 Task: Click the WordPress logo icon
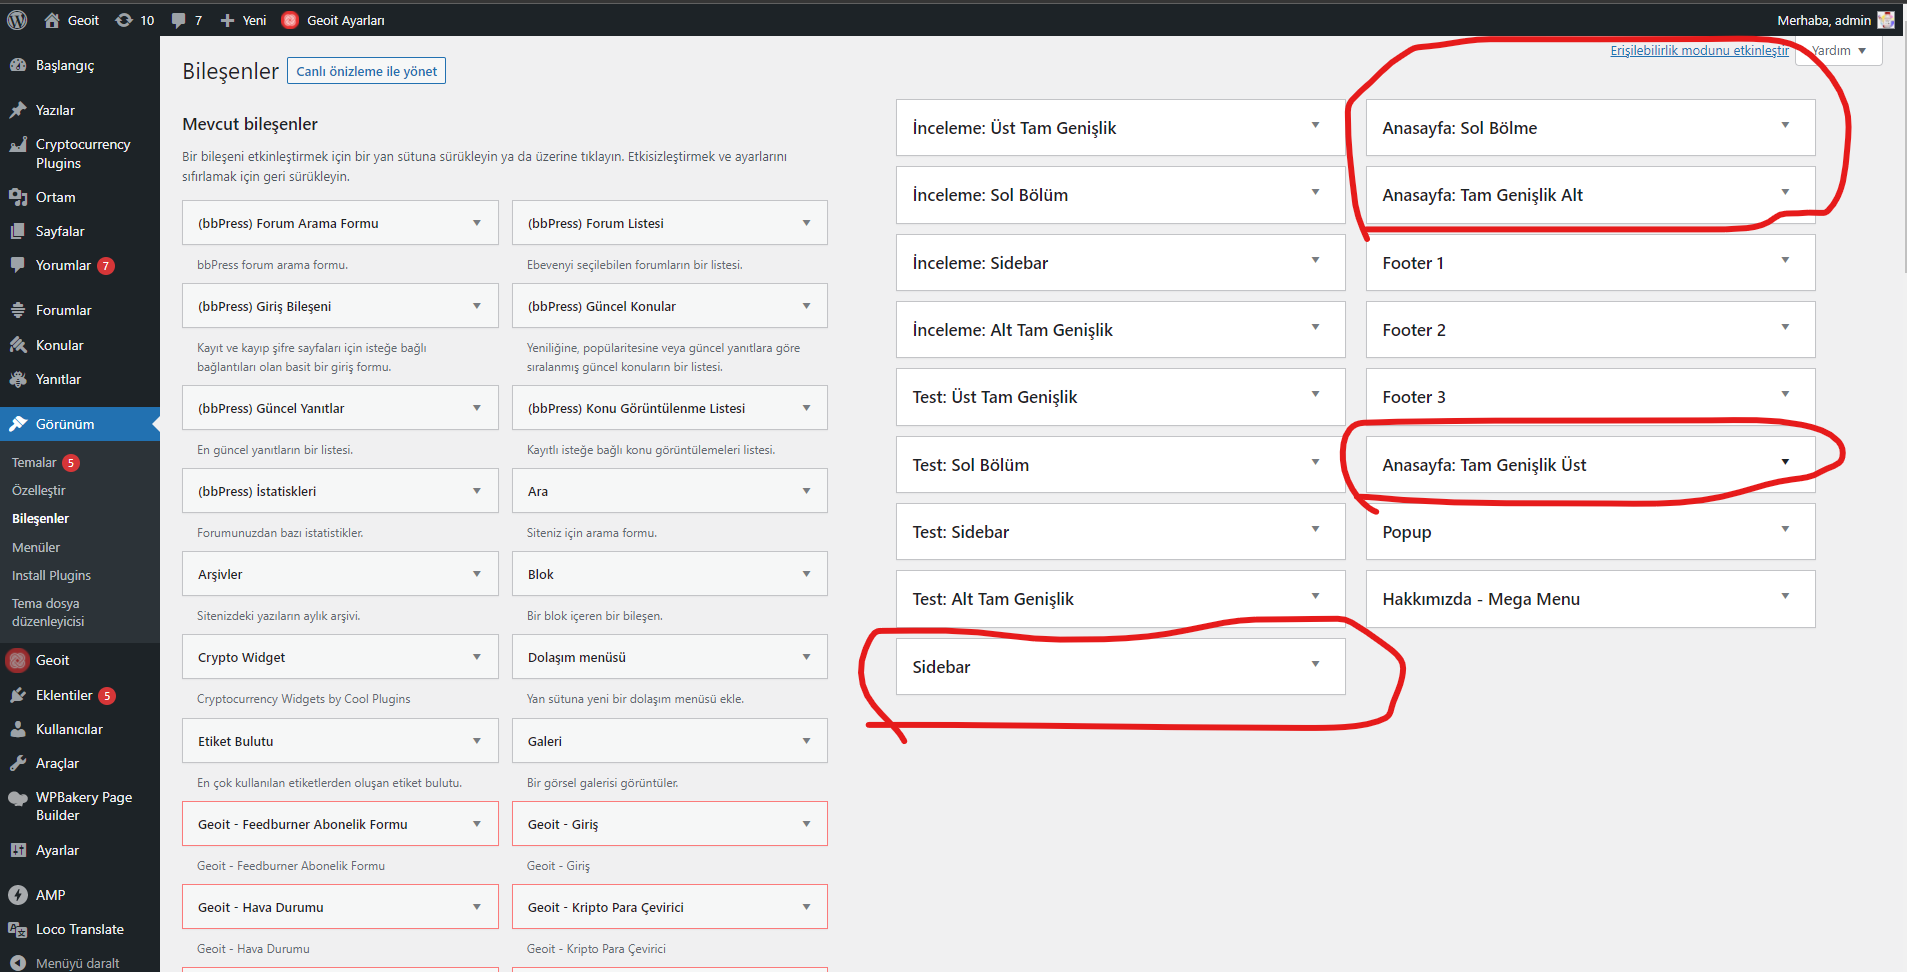[x=17, y=20]
